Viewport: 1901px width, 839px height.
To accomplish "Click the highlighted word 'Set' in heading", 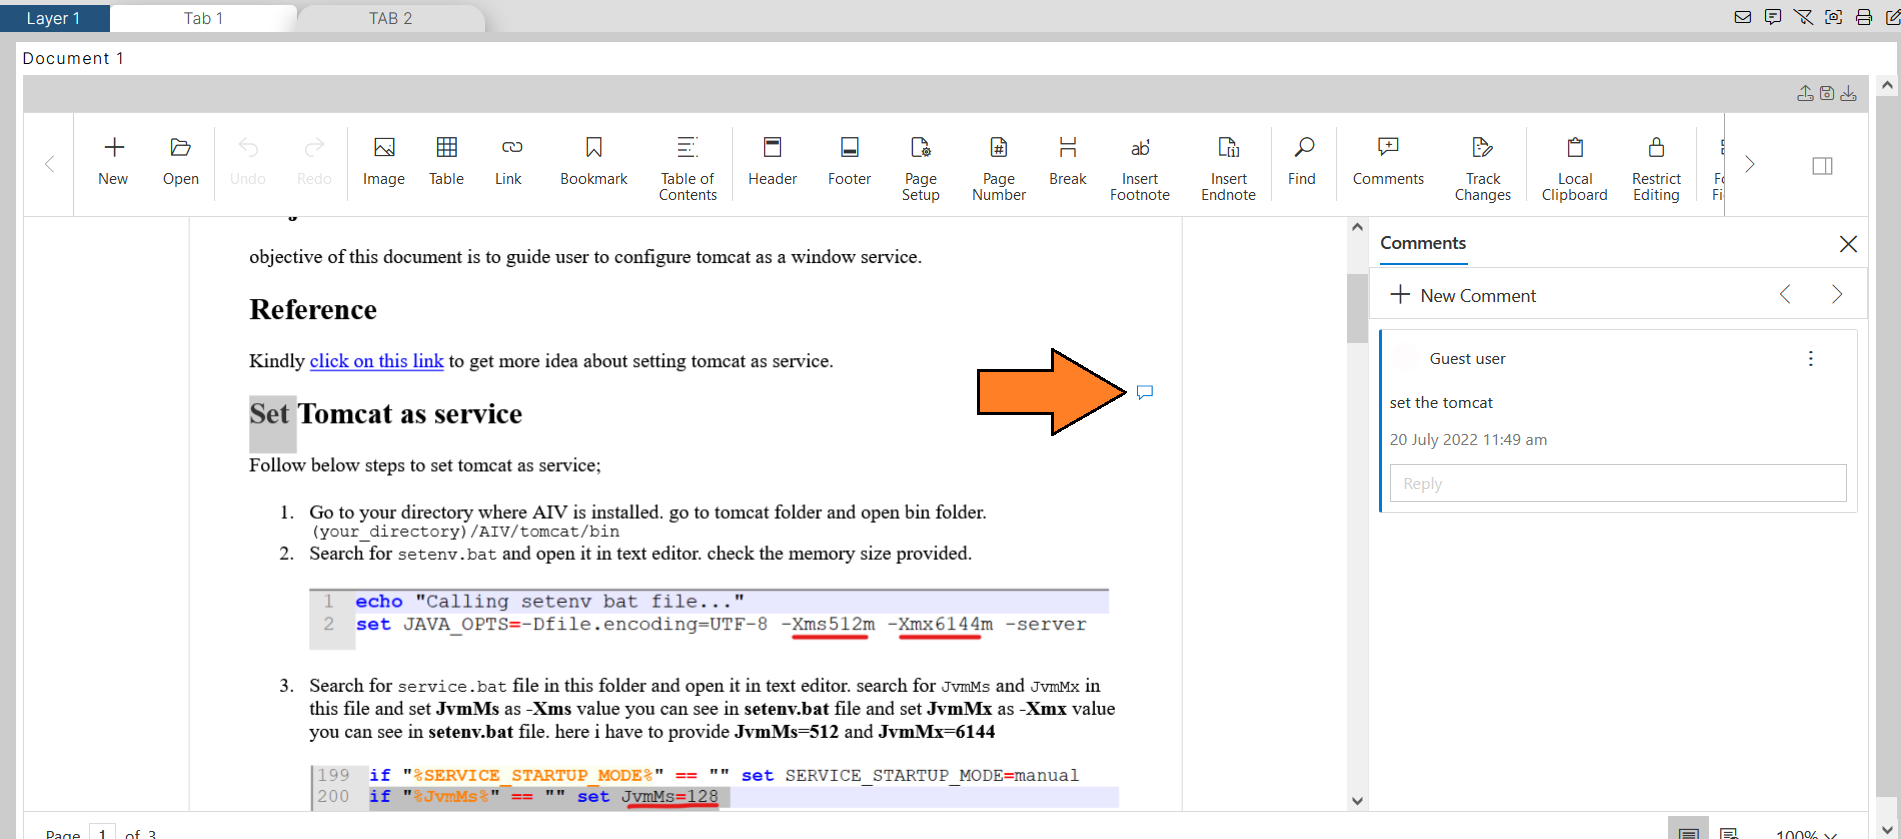I will point(270,414).
